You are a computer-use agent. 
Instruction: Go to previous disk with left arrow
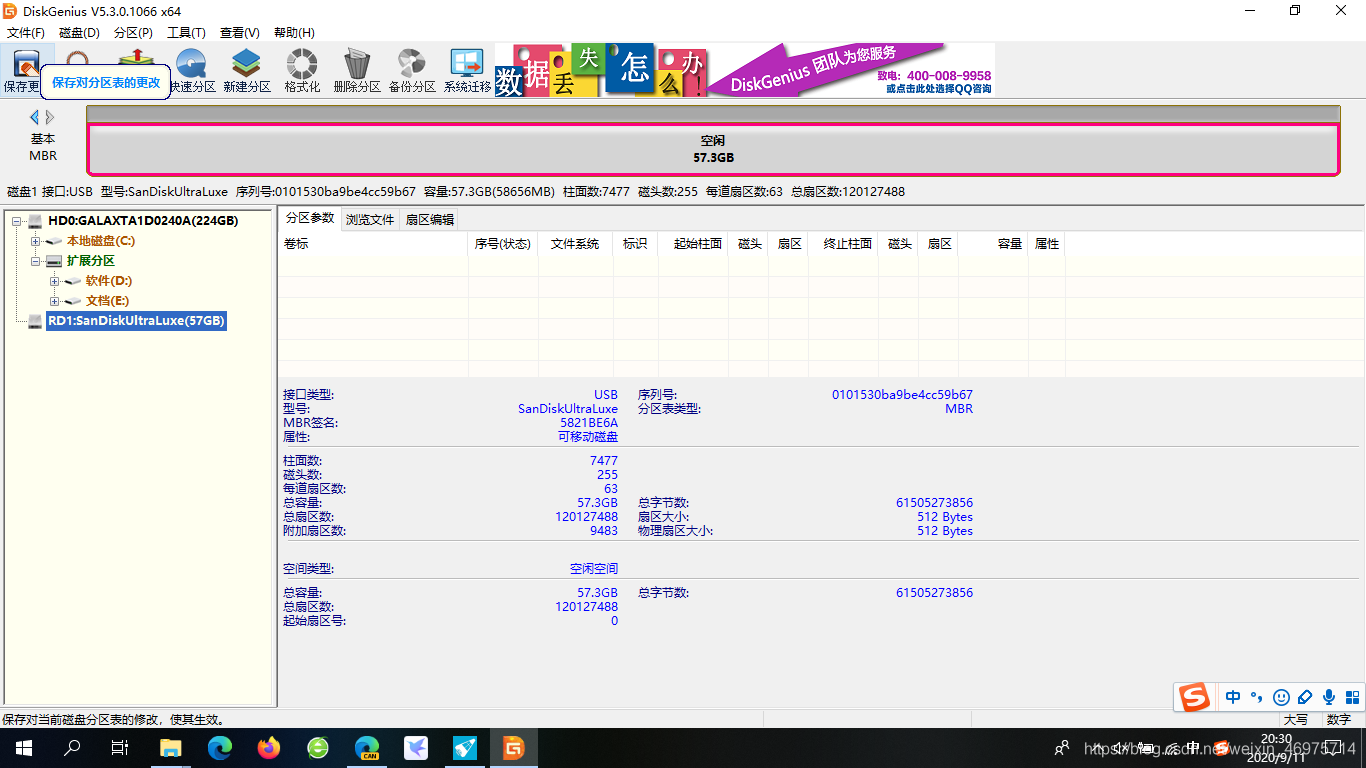34,118
